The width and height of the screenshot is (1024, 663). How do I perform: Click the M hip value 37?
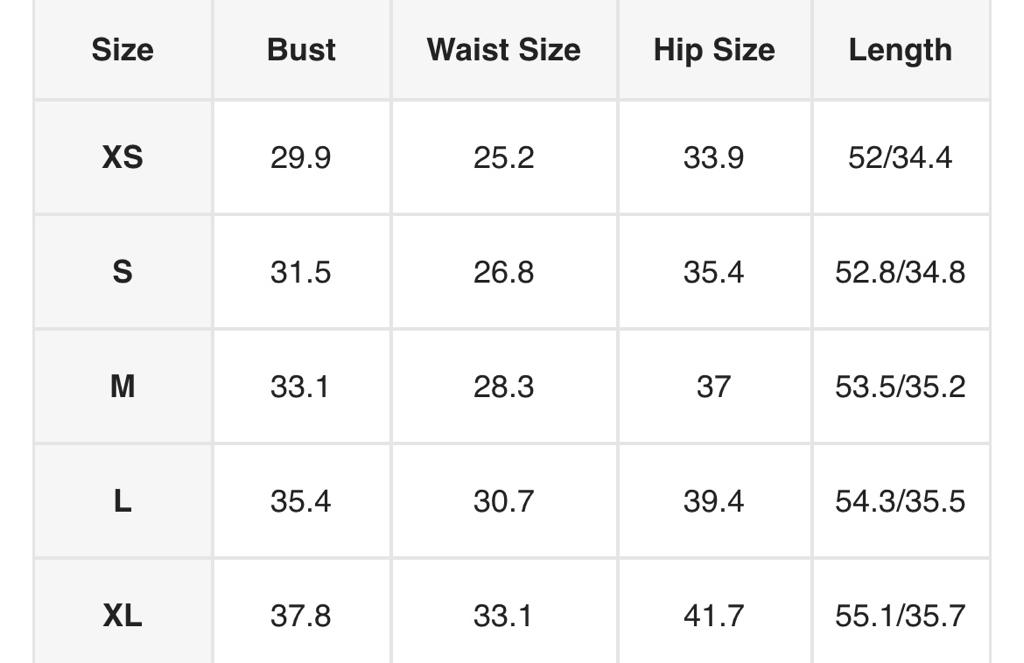tap(713, 386)
